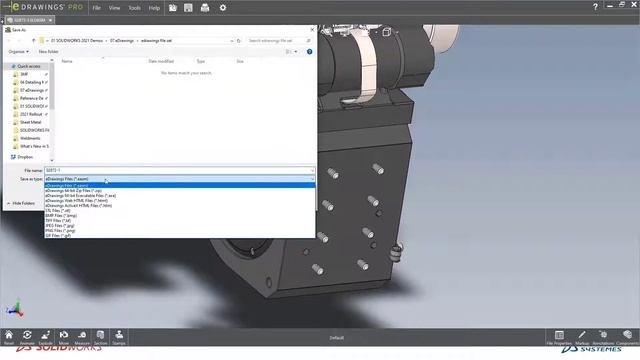This screenshot has height=360, width=640.
Task: Choose STL Files type option
Action: (180, 211)
